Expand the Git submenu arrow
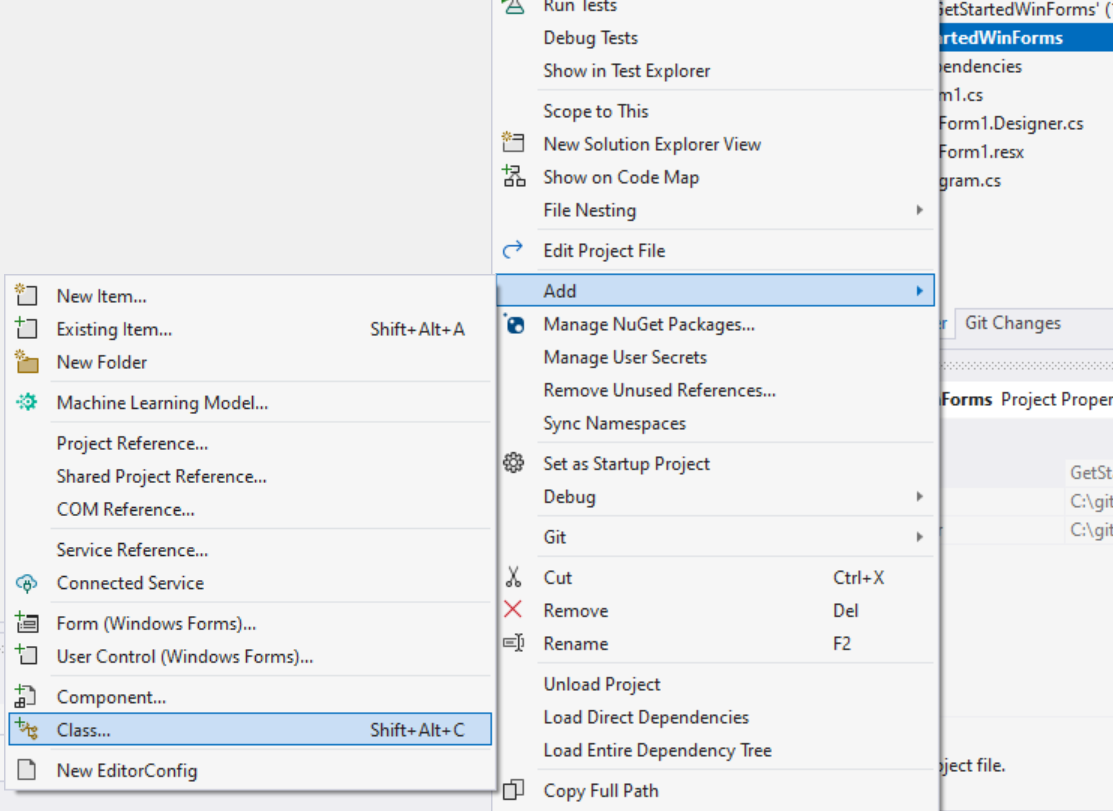 tap(919, 537)
